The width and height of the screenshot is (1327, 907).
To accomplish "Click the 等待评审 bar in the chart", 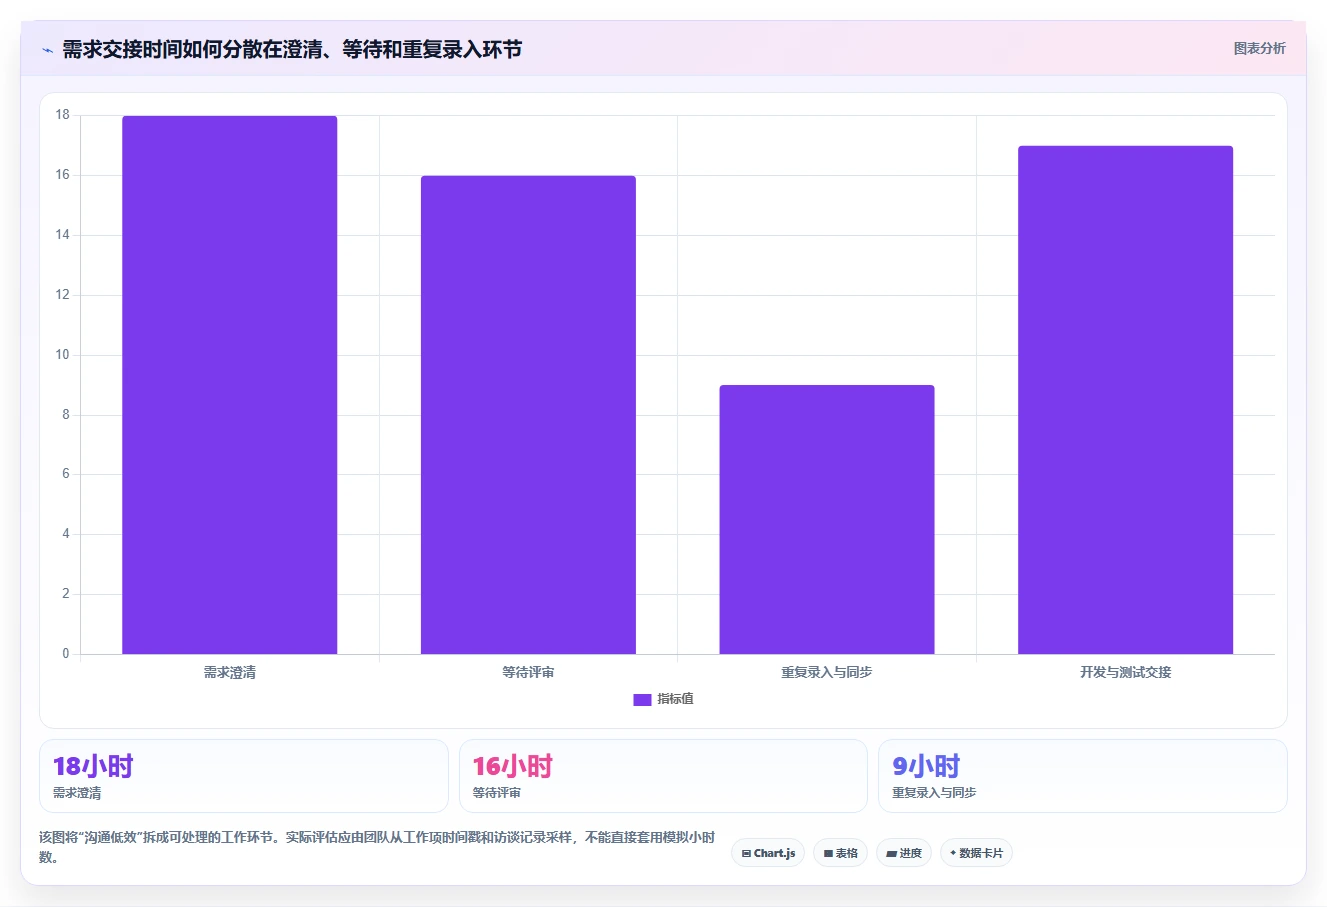I will coord(528,415).
